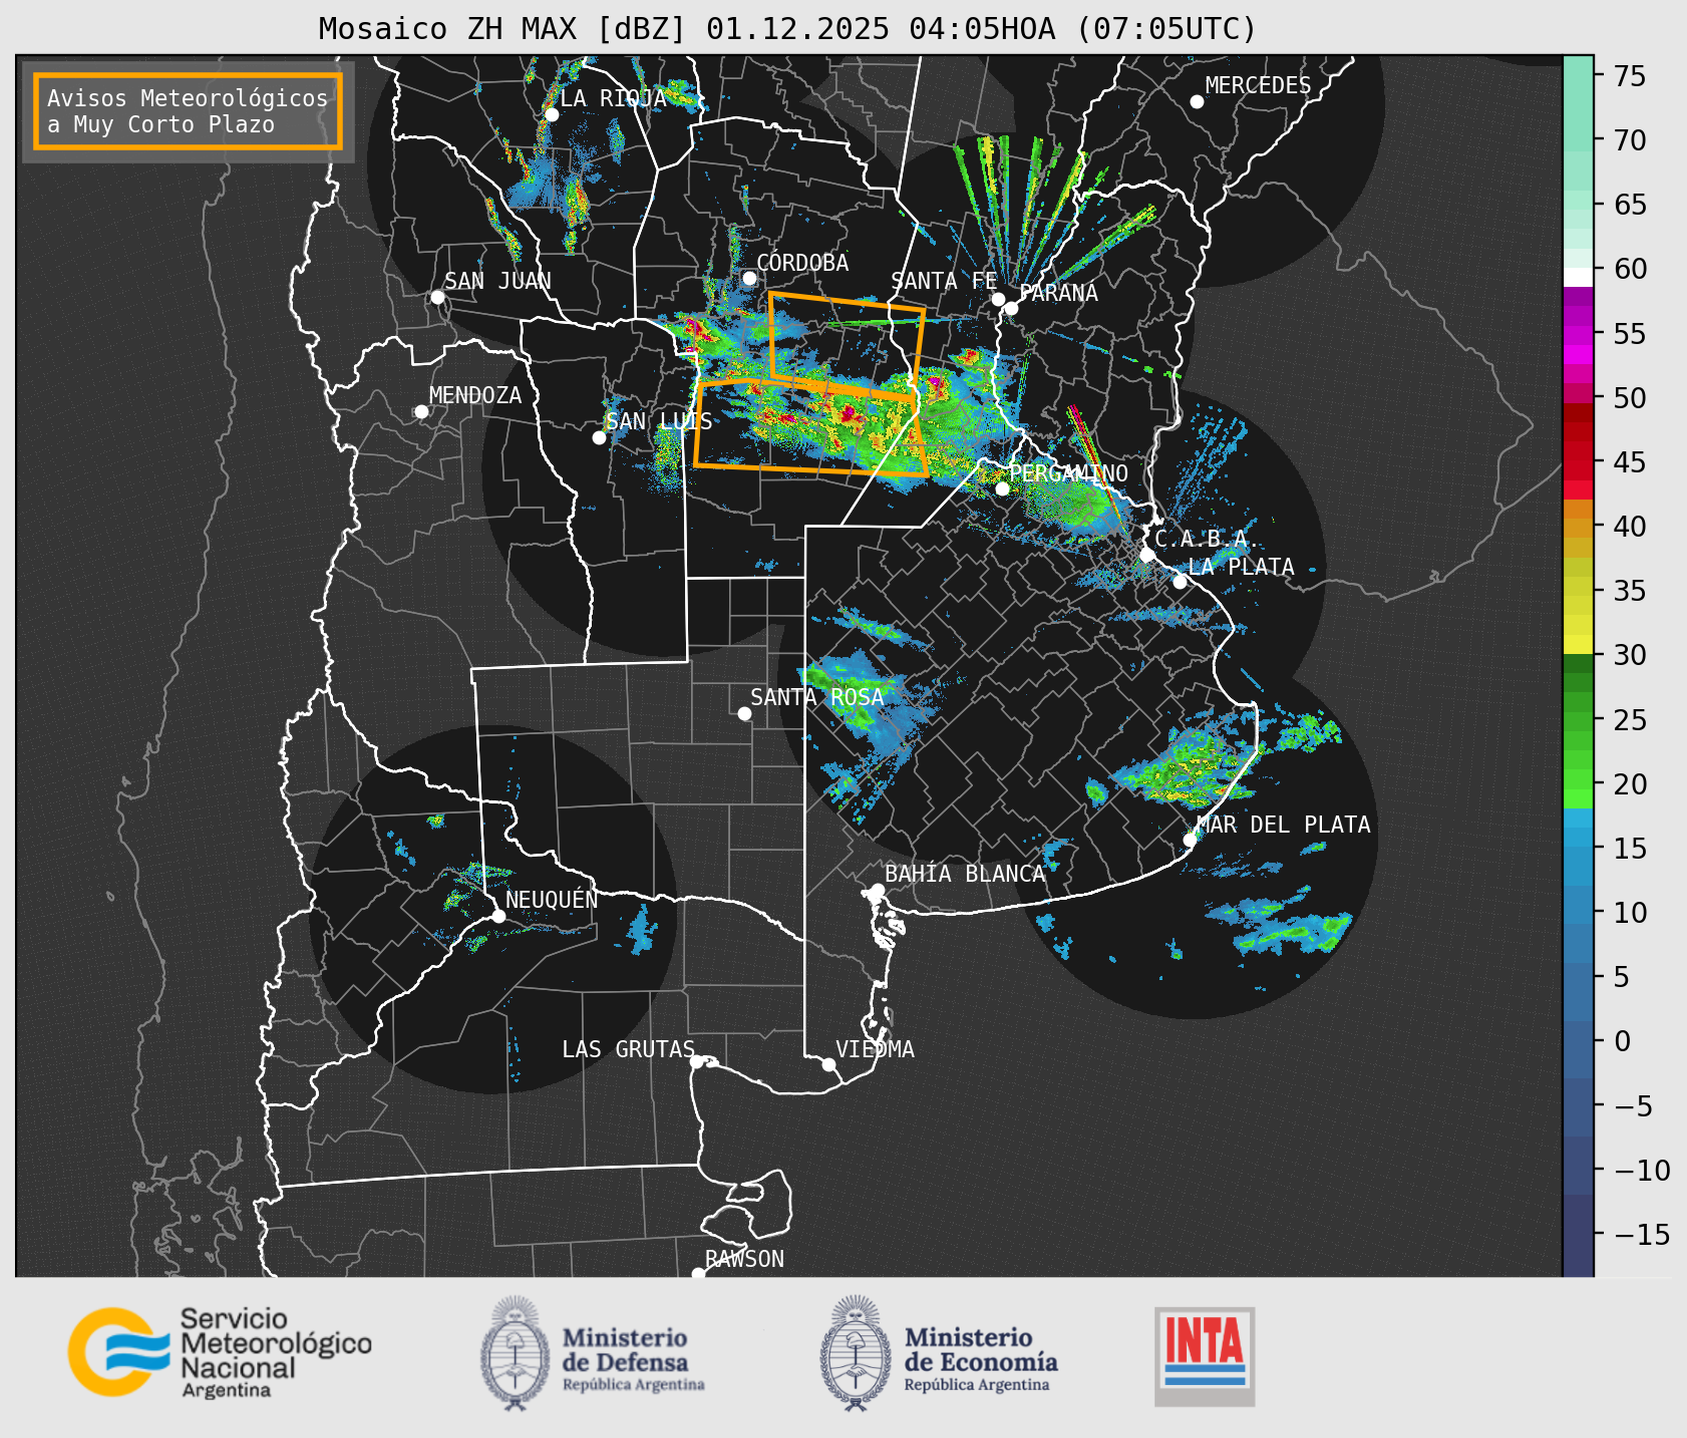Click the San Juan city marker dot

pyautogui.click(x=437, y=297)
